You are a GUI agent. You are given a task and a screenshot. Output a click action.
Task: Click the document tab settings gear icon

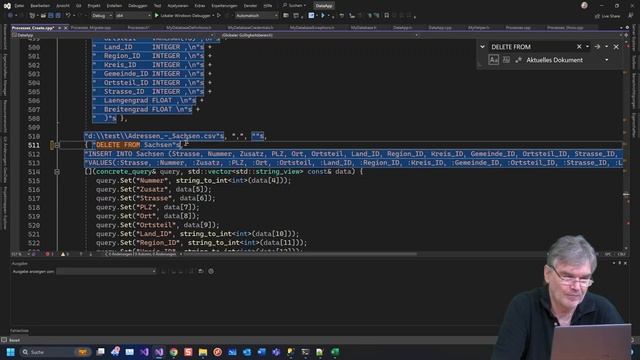coord(627,28)
